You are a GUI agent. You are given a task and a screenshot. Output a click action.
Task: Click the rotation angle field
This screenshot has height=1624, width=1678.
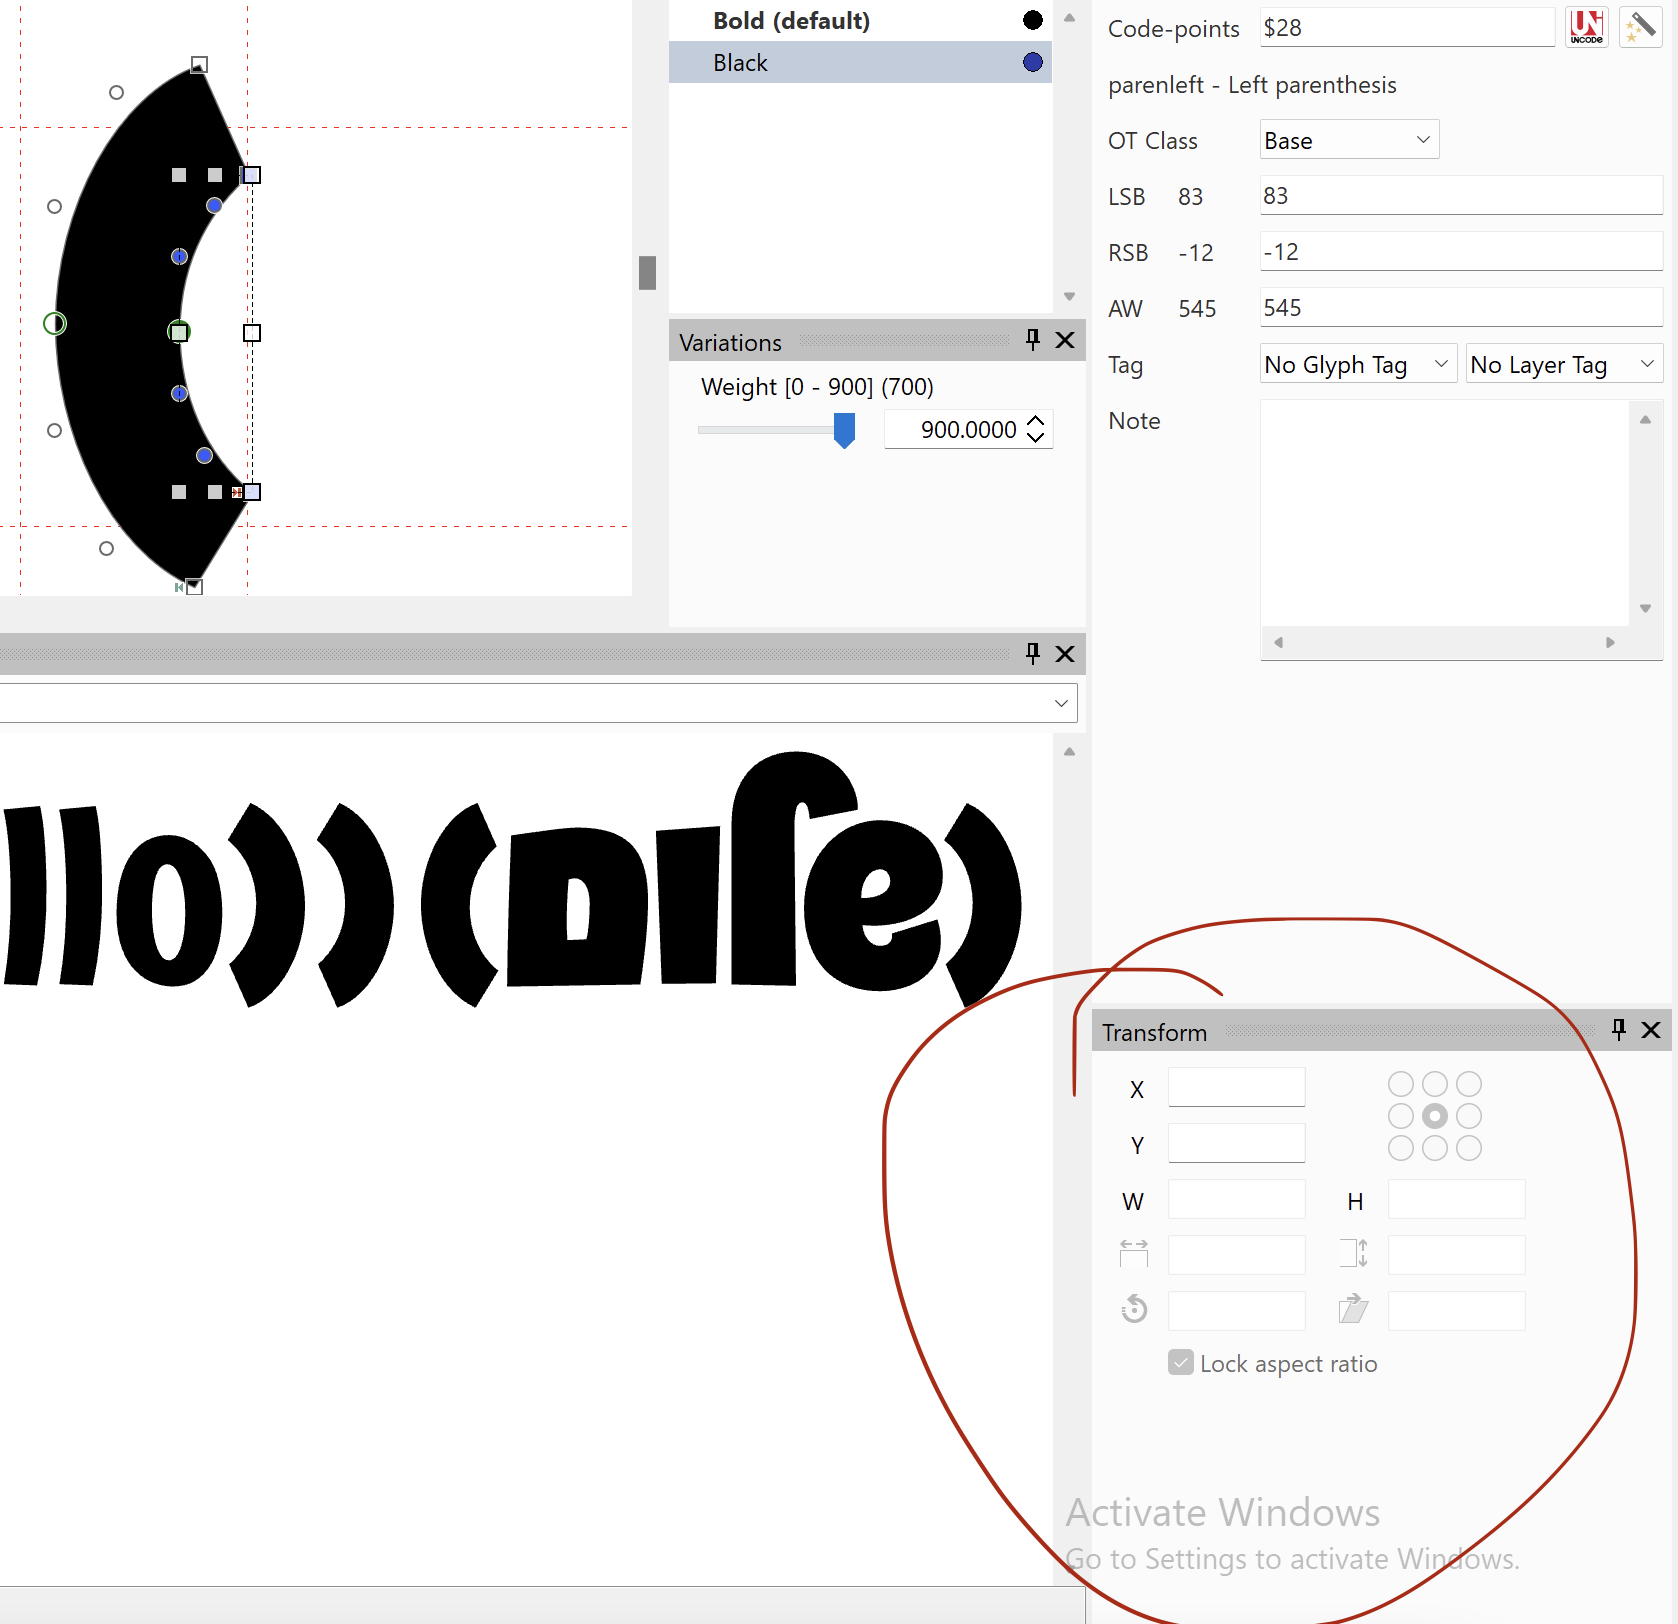click(1236, 1311)
